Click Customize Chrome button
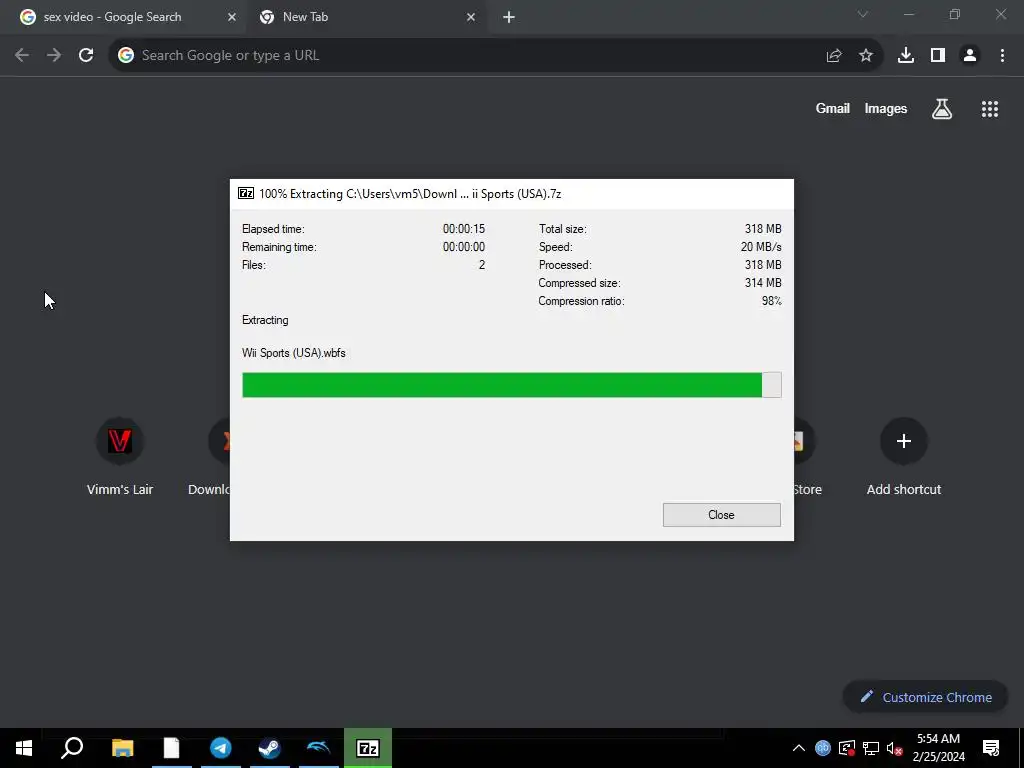The width and height of the screenshot is (1024, 768). (x=925, y=697)
